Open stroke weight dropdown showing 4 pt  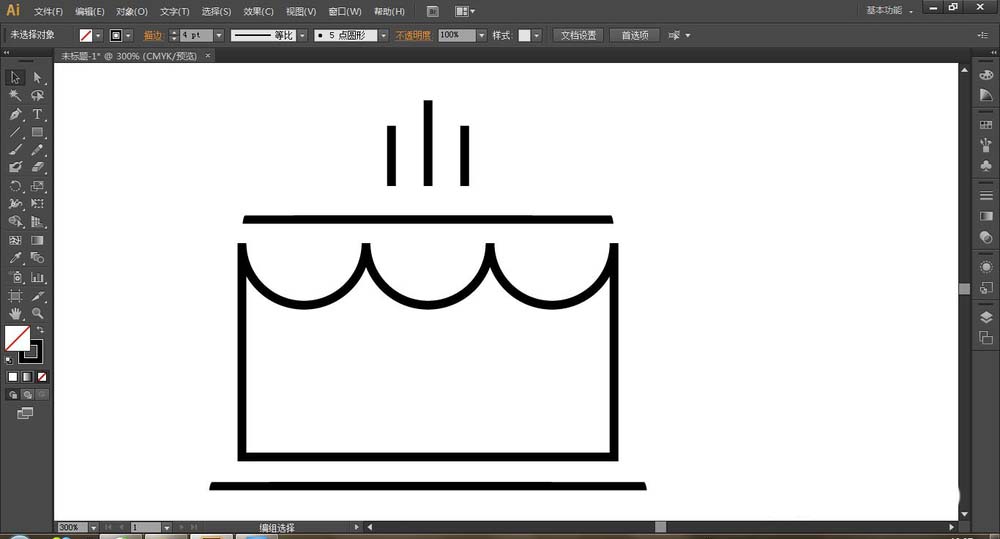coord(219,35)
